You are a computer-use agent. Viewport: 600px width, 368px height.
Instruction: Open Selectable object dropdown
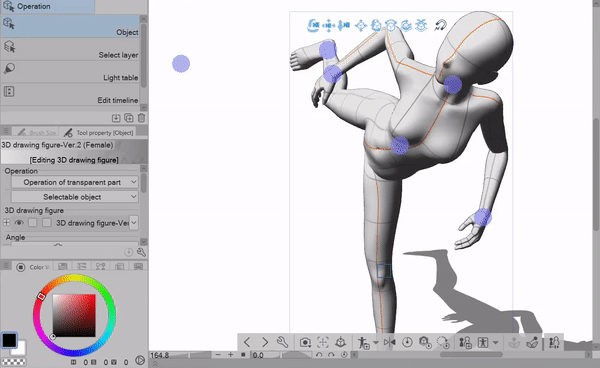pyautogui.click(x=75, y=197)
